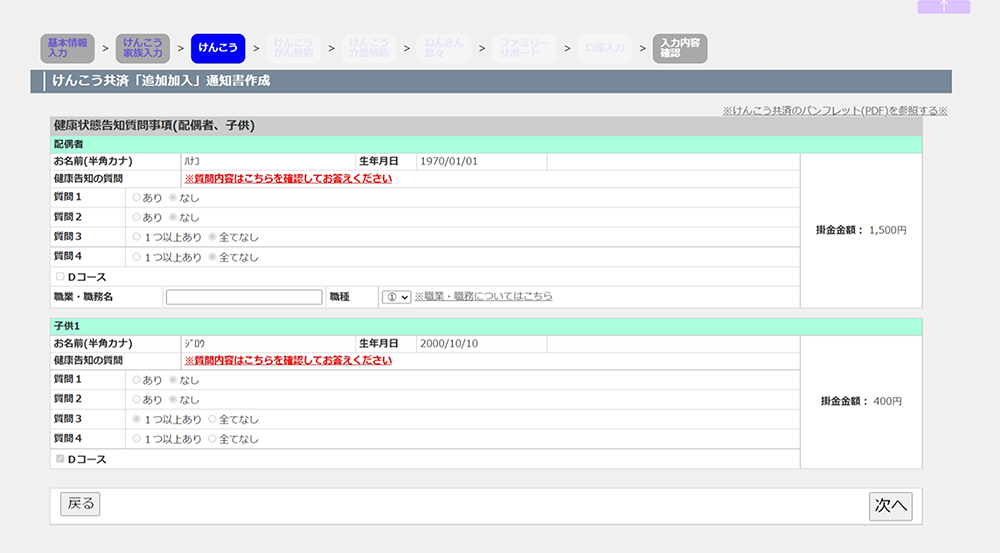The height and width of the screenshot is (553, 1000).
Task: Select なし for child 質問1
Action: pyautogui.click(x=173, y=380)
